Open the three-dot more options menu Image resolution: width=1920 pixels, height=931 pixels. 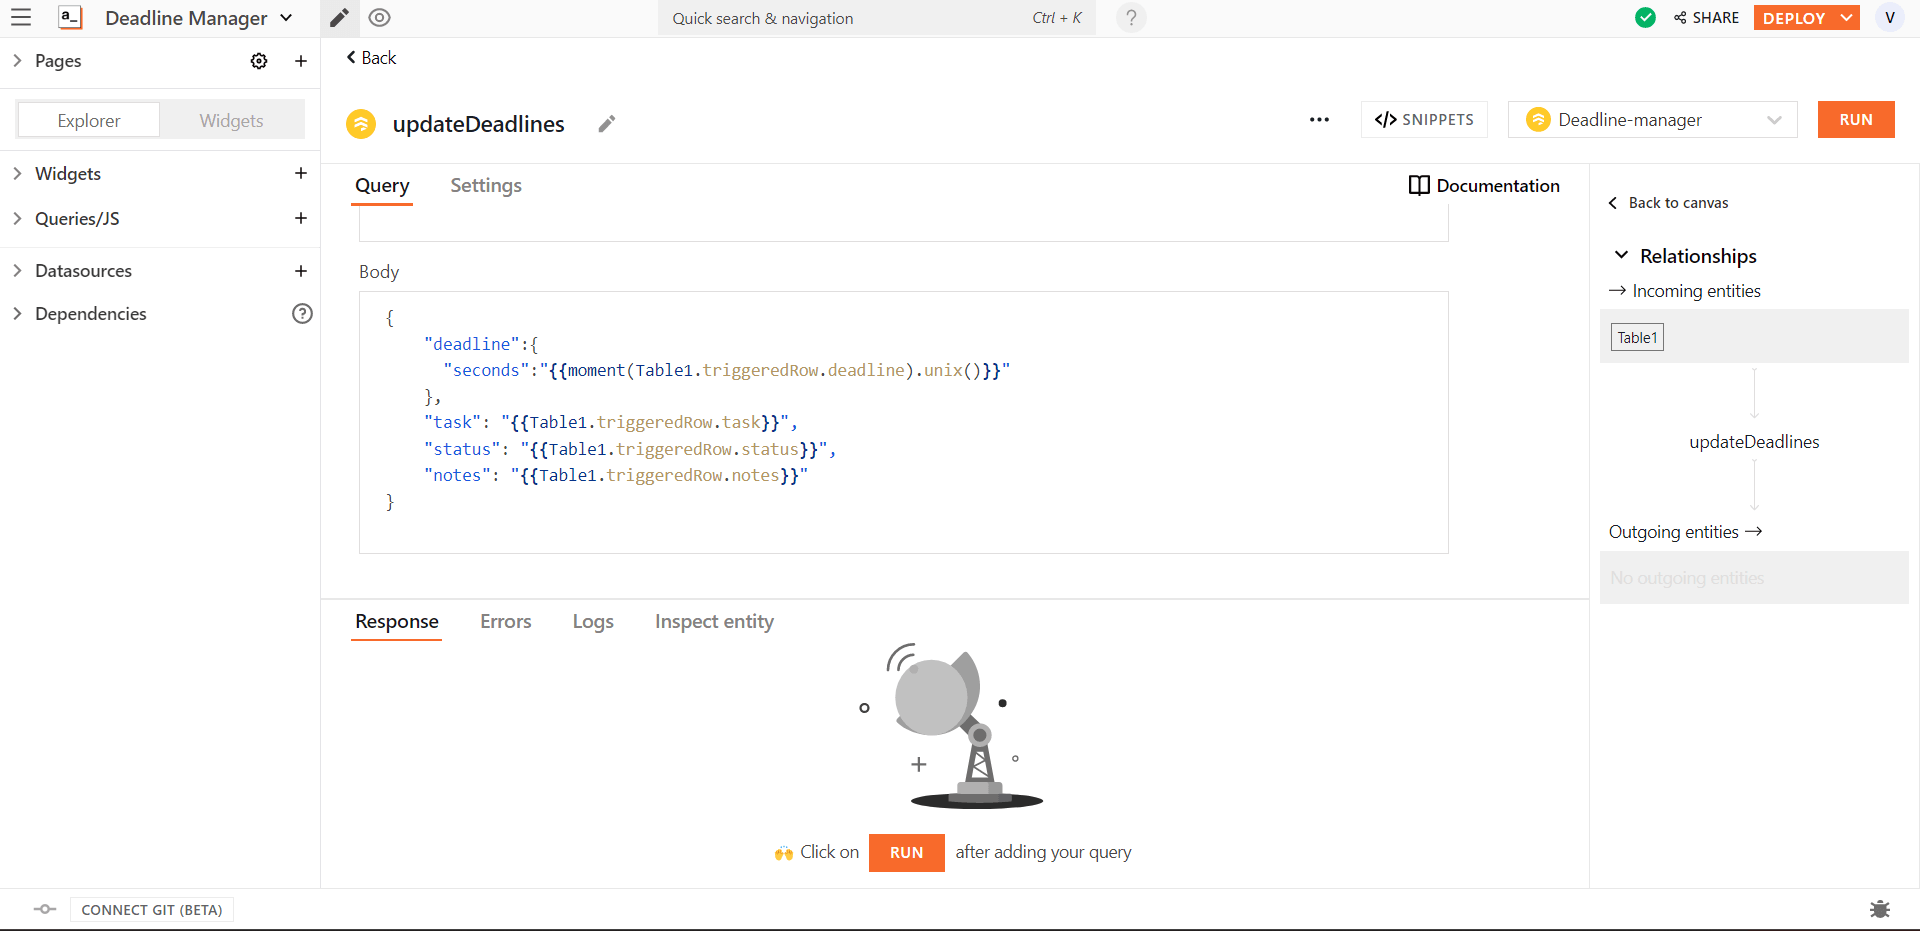pyautogui.click(x=1319, y=120)
